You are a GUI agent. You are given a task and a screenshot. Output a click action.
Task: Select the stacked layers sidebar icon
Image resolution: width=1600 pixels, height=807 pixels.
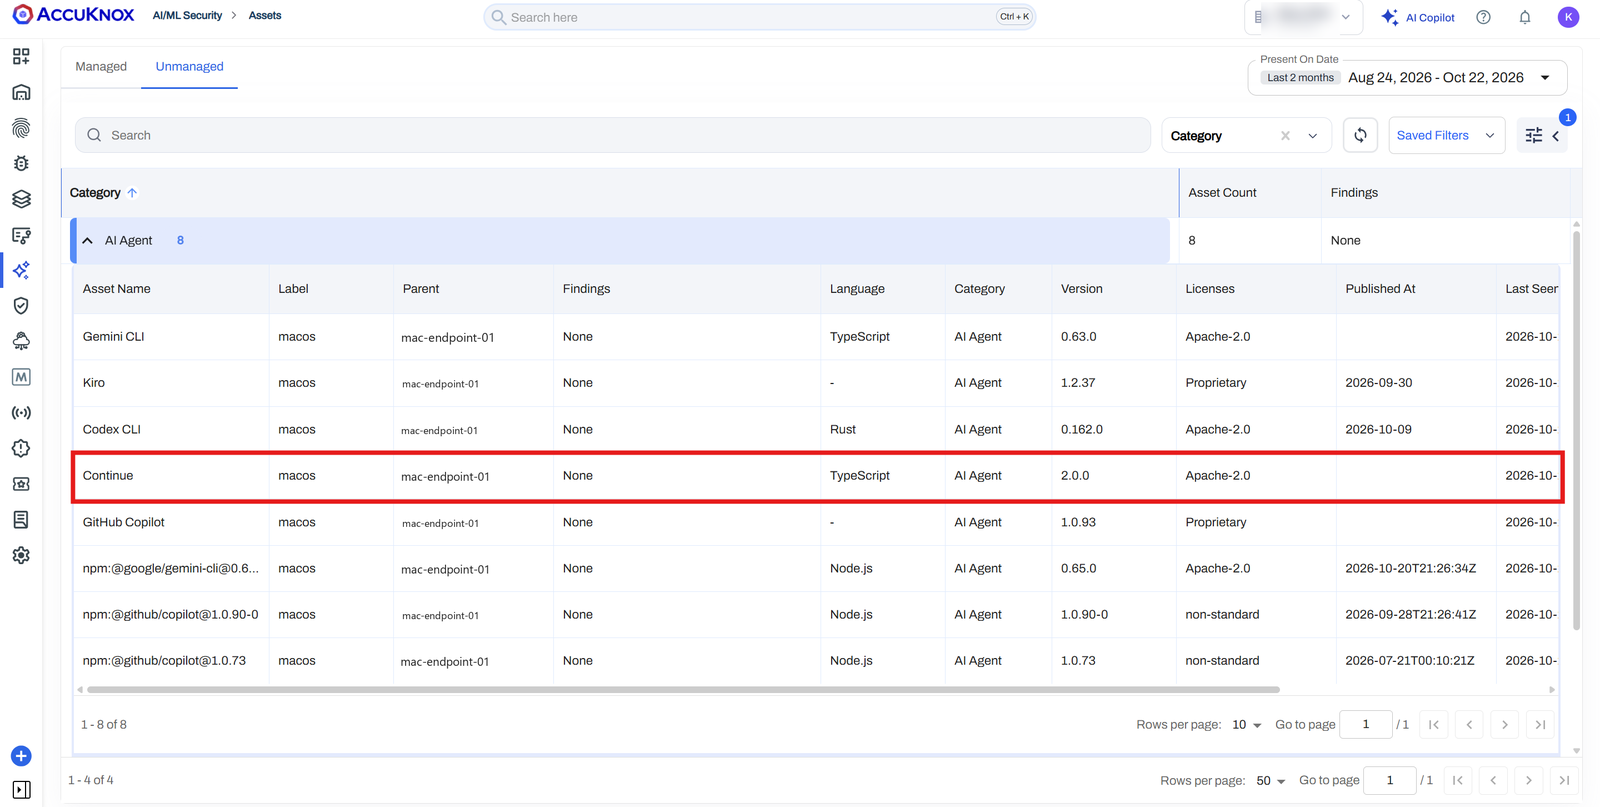coord(21,199)
